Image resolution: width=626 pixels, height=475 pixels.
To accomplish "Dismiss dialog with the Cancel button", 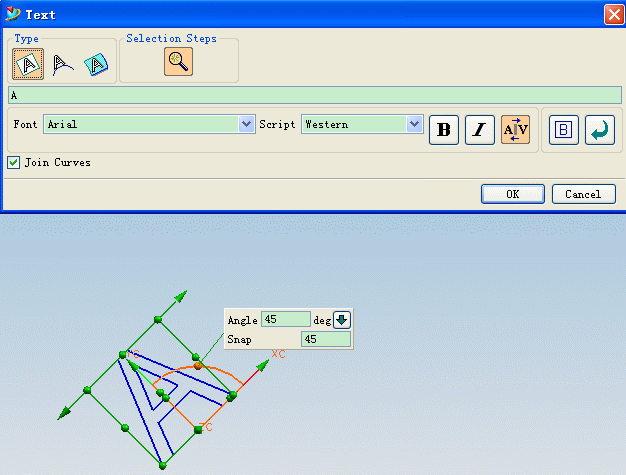I will pyautogui.click(x=584, y=194).
